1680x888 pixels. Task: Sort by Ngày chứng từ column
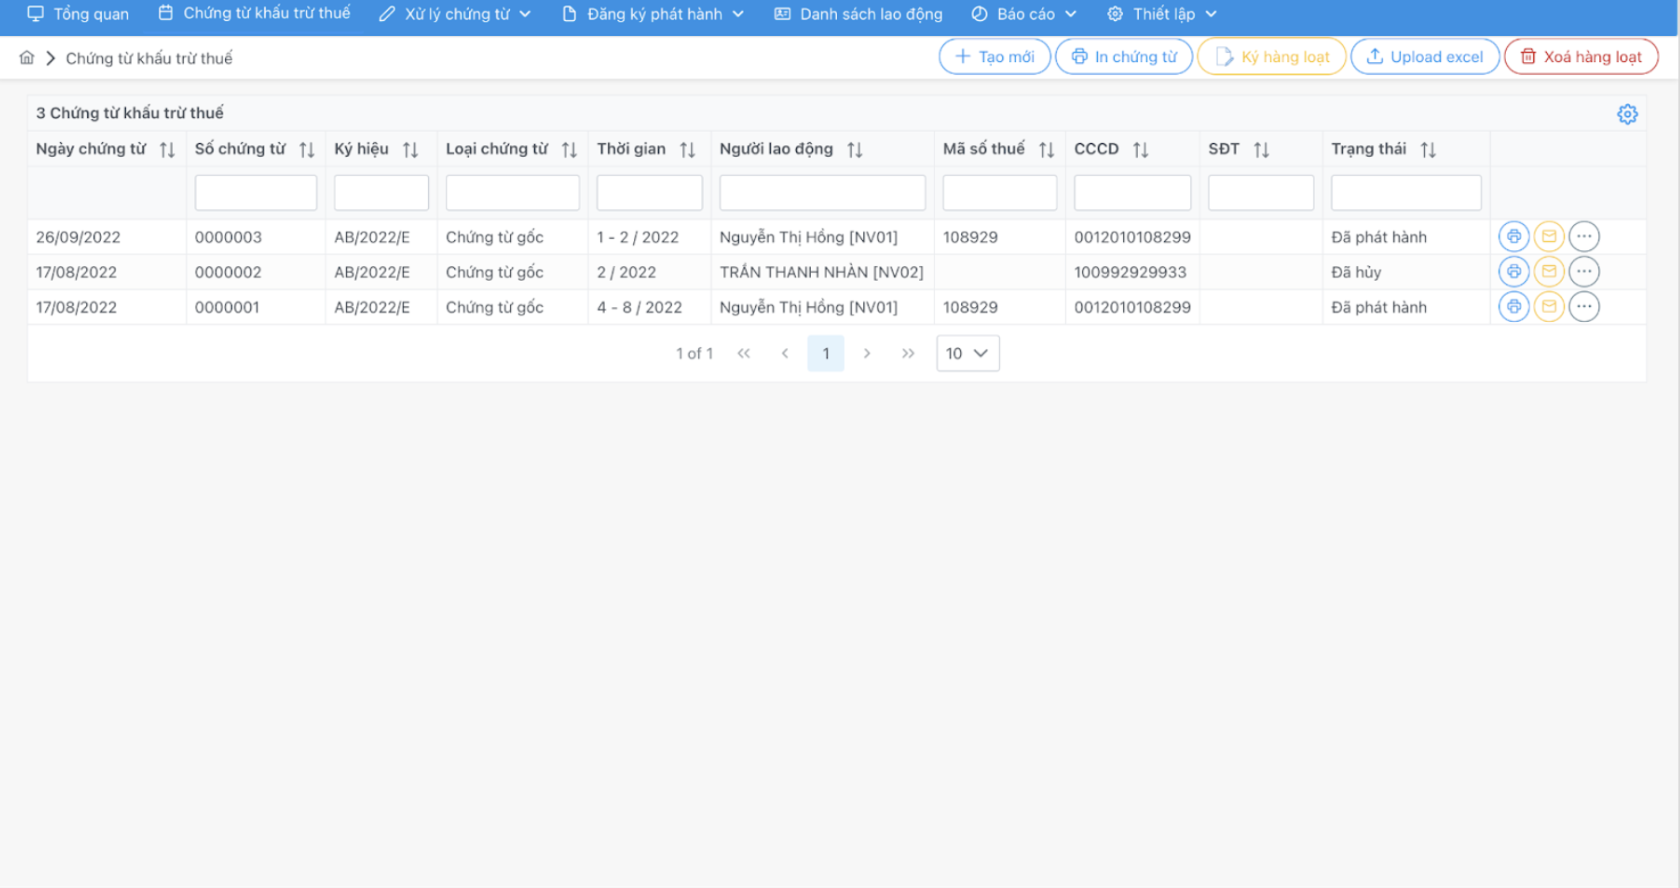pos(167,150)
